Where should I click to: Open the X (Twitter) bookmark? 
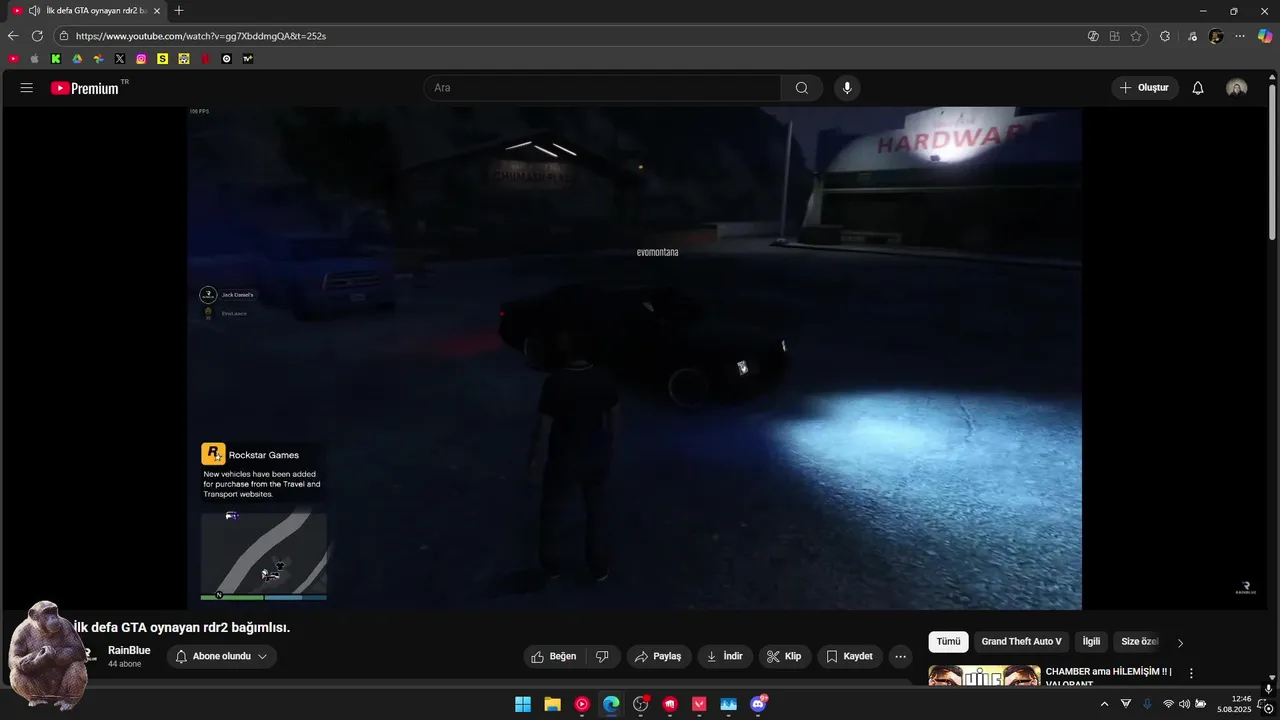pyautogui.click(x=120, y=59)
